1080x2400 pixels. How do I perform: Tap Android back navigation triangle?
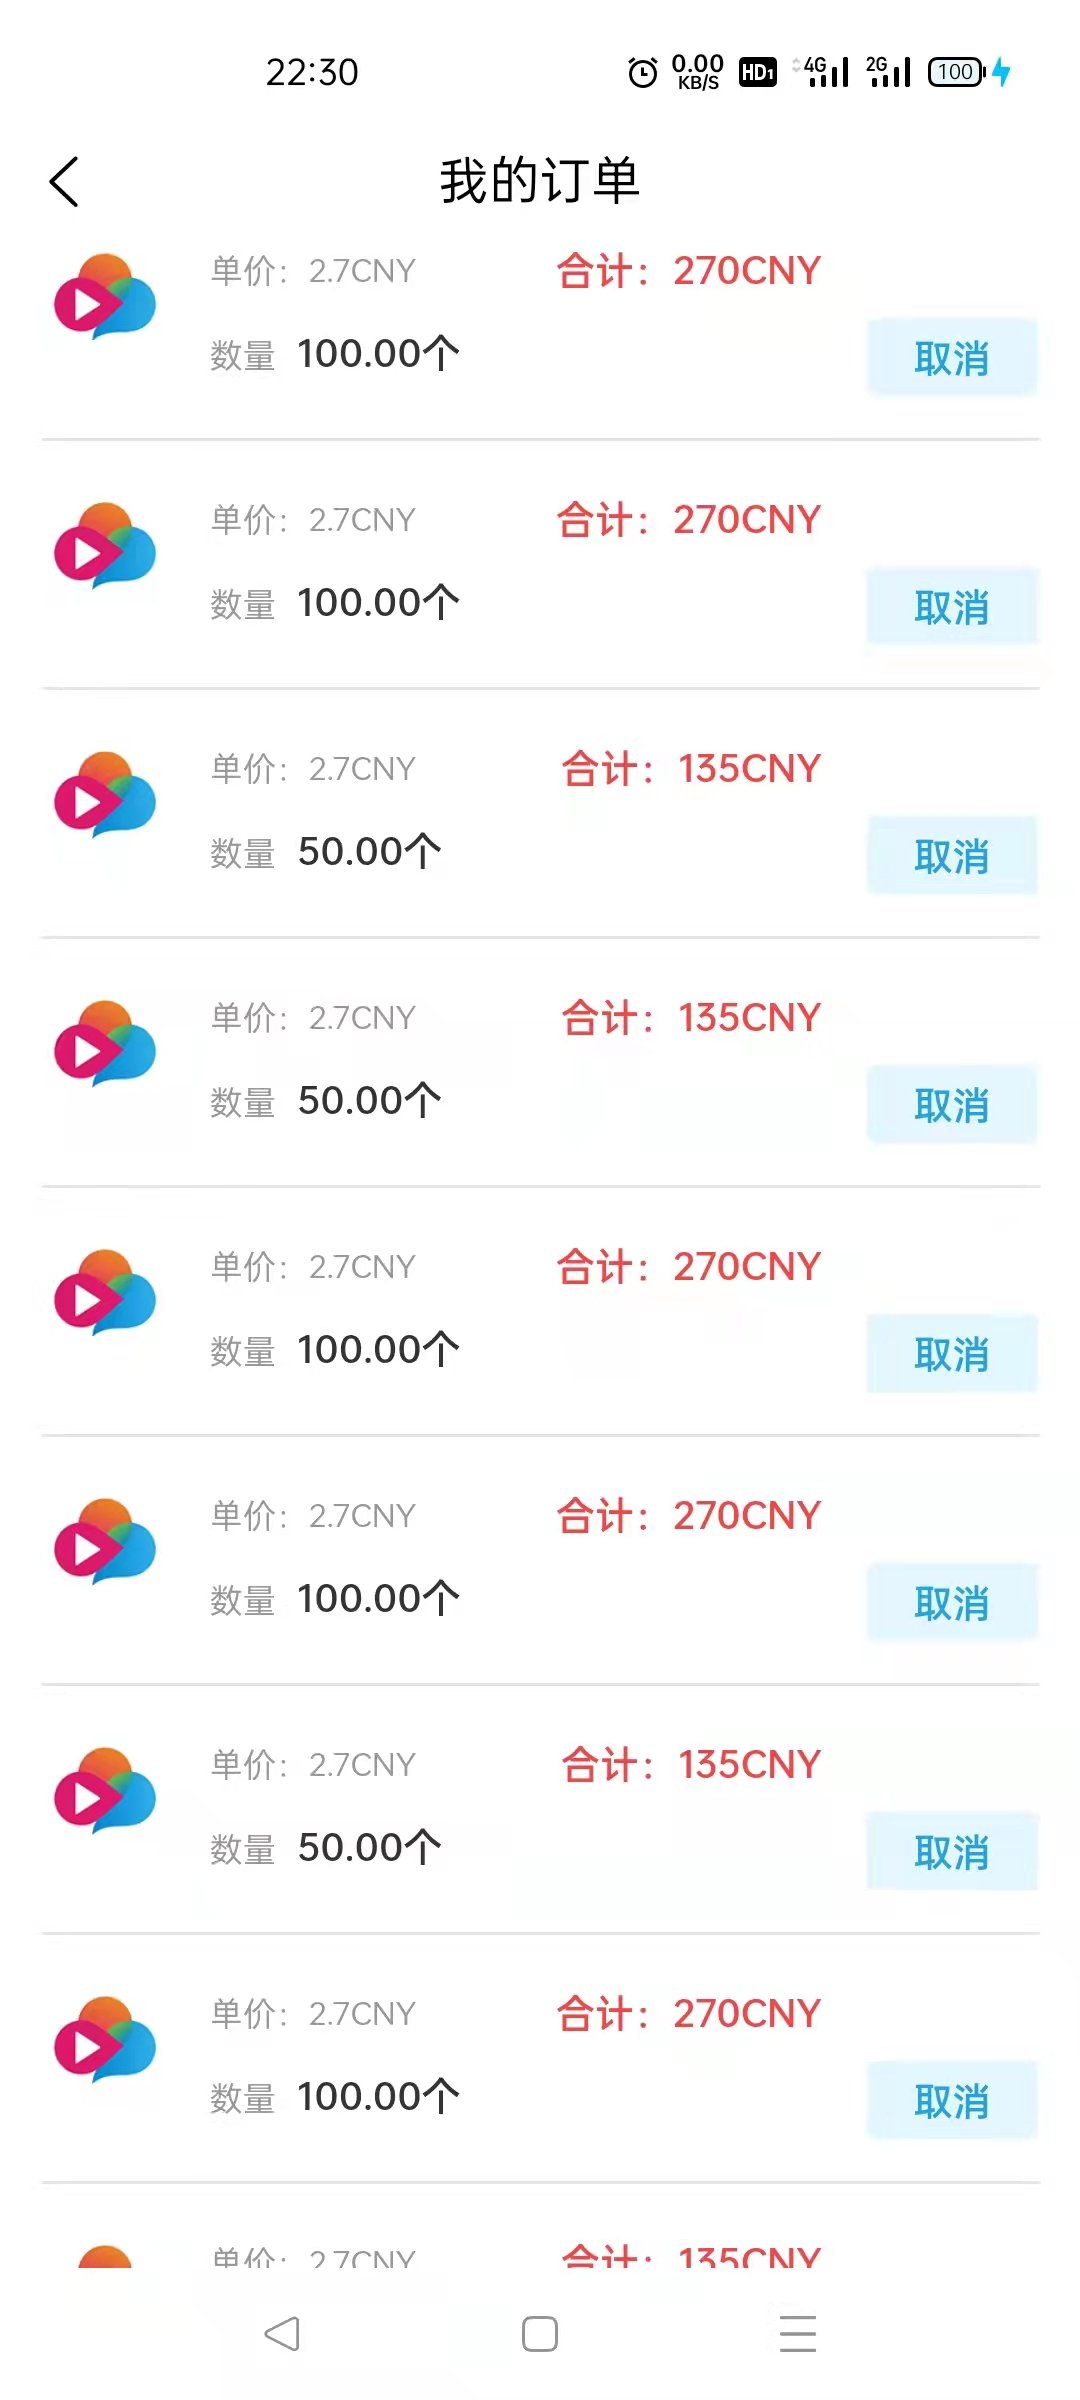(282, 2334)
